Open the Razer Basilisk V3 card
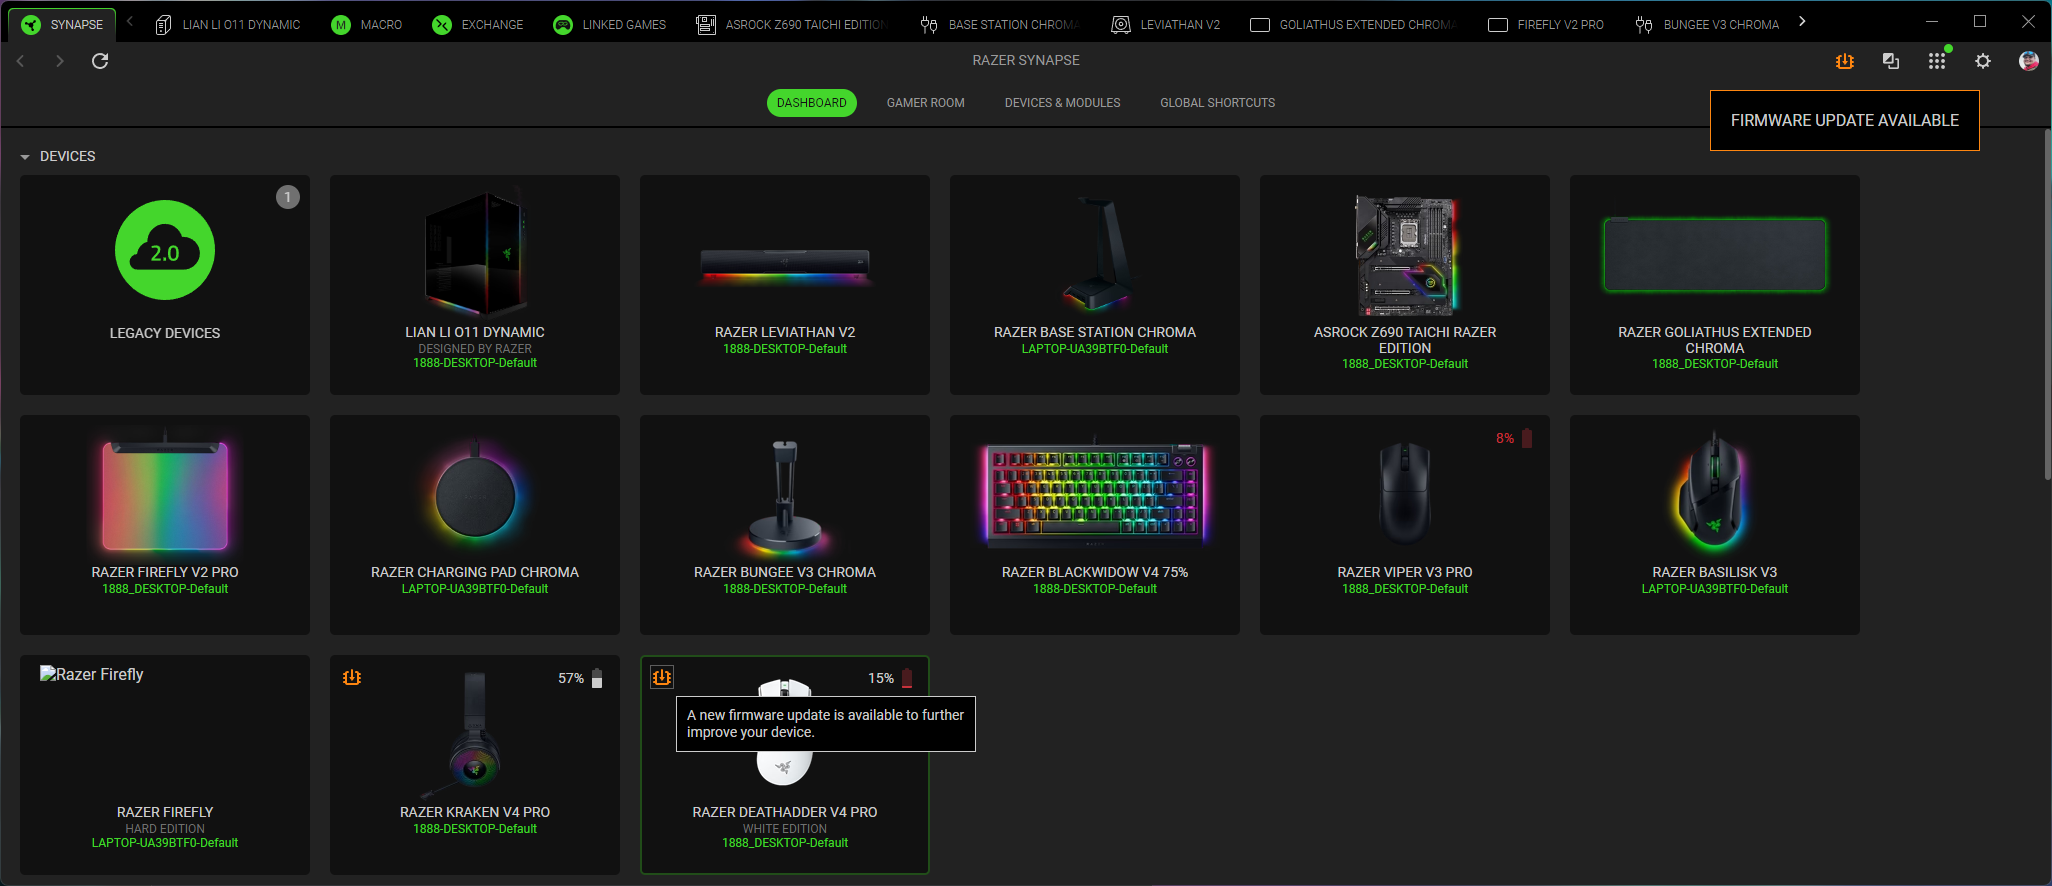The width and height of the screenshot is (2052, 886). pos(1715,525)
